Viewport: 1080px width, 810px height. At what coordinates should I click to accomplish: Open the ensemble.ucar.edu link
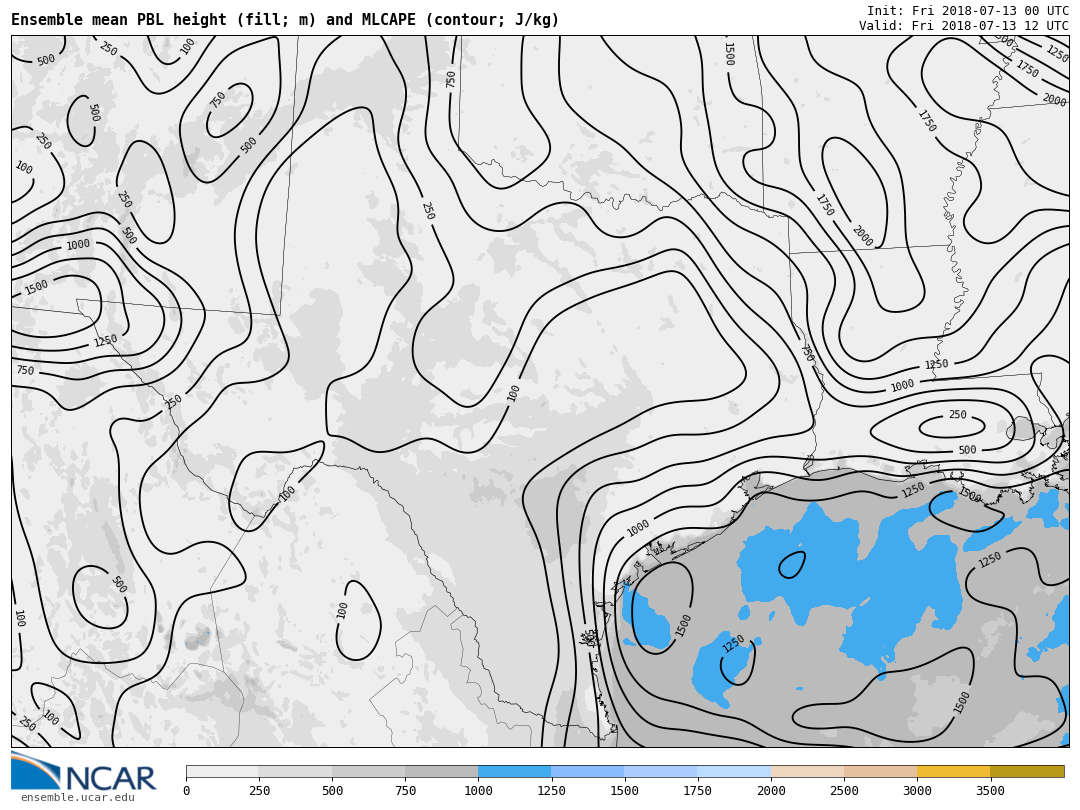(x=77, y=798)
